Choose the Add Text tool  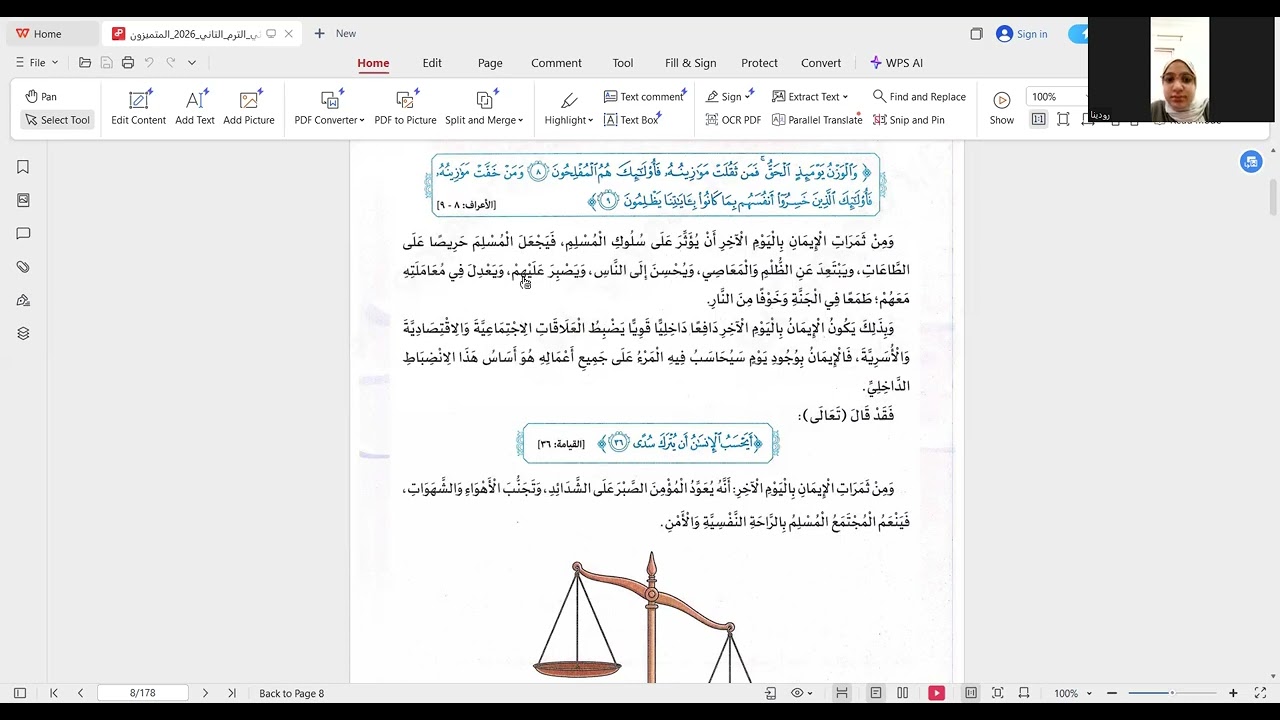click(195, 108)
